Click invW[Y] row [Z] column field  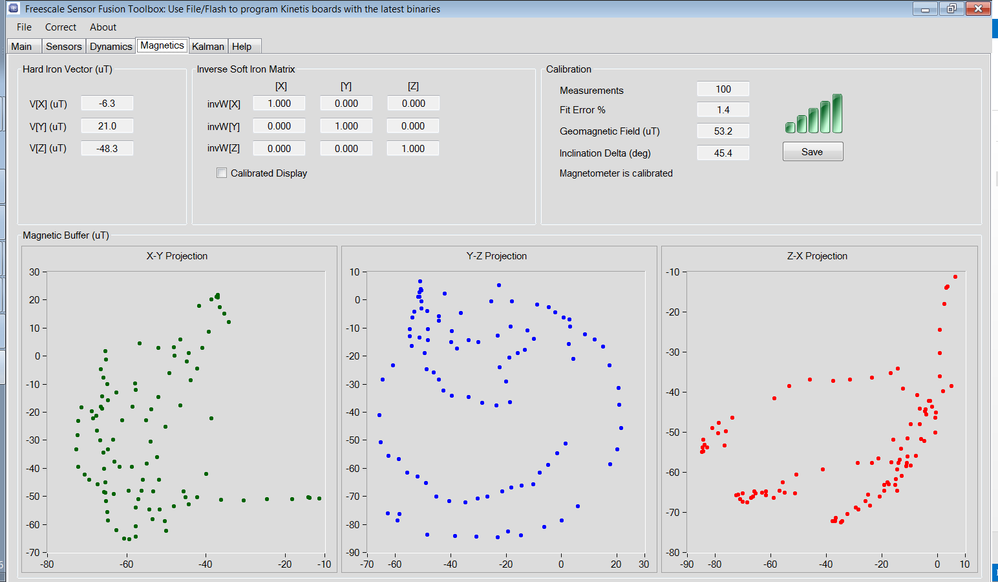(x=413, y=126)
